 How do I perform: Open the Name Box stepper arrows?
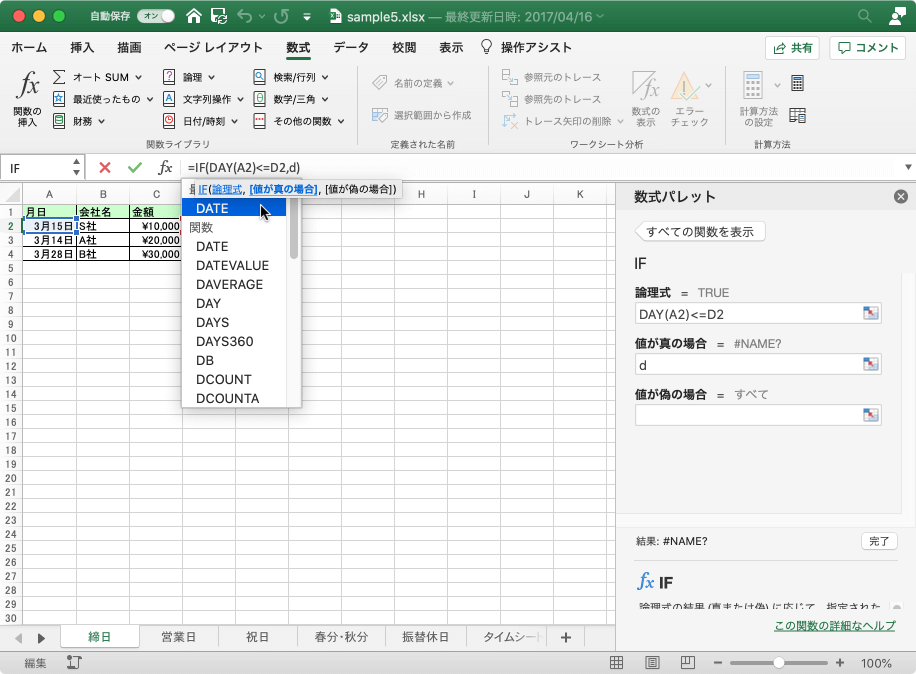click(77, 168)
